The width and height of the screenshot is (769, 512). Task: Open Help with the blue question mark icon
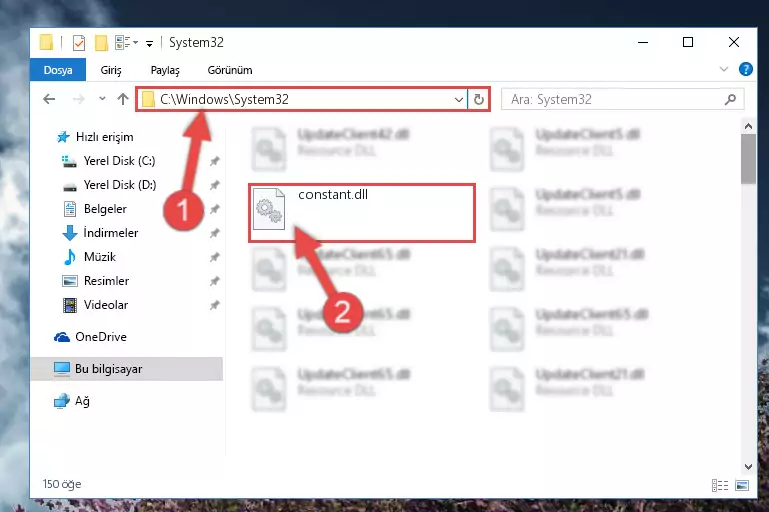coord(745,69)
